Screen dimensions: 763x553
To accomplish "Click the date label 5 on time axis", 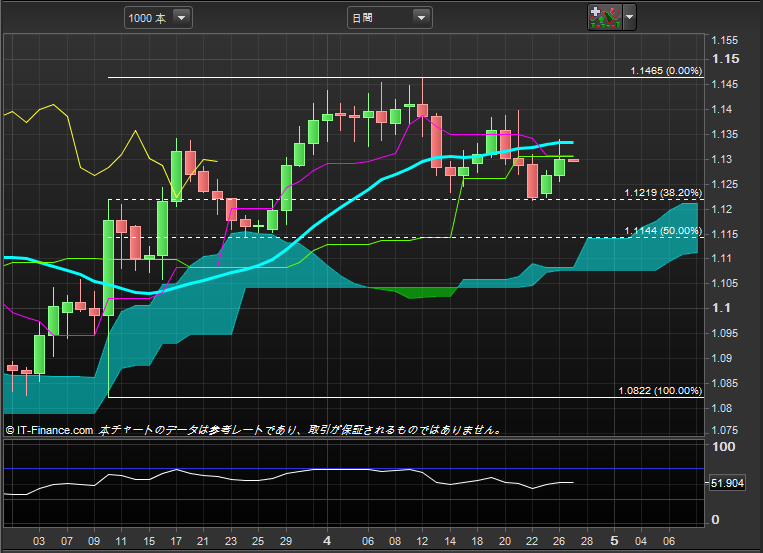I will (614, 540).
